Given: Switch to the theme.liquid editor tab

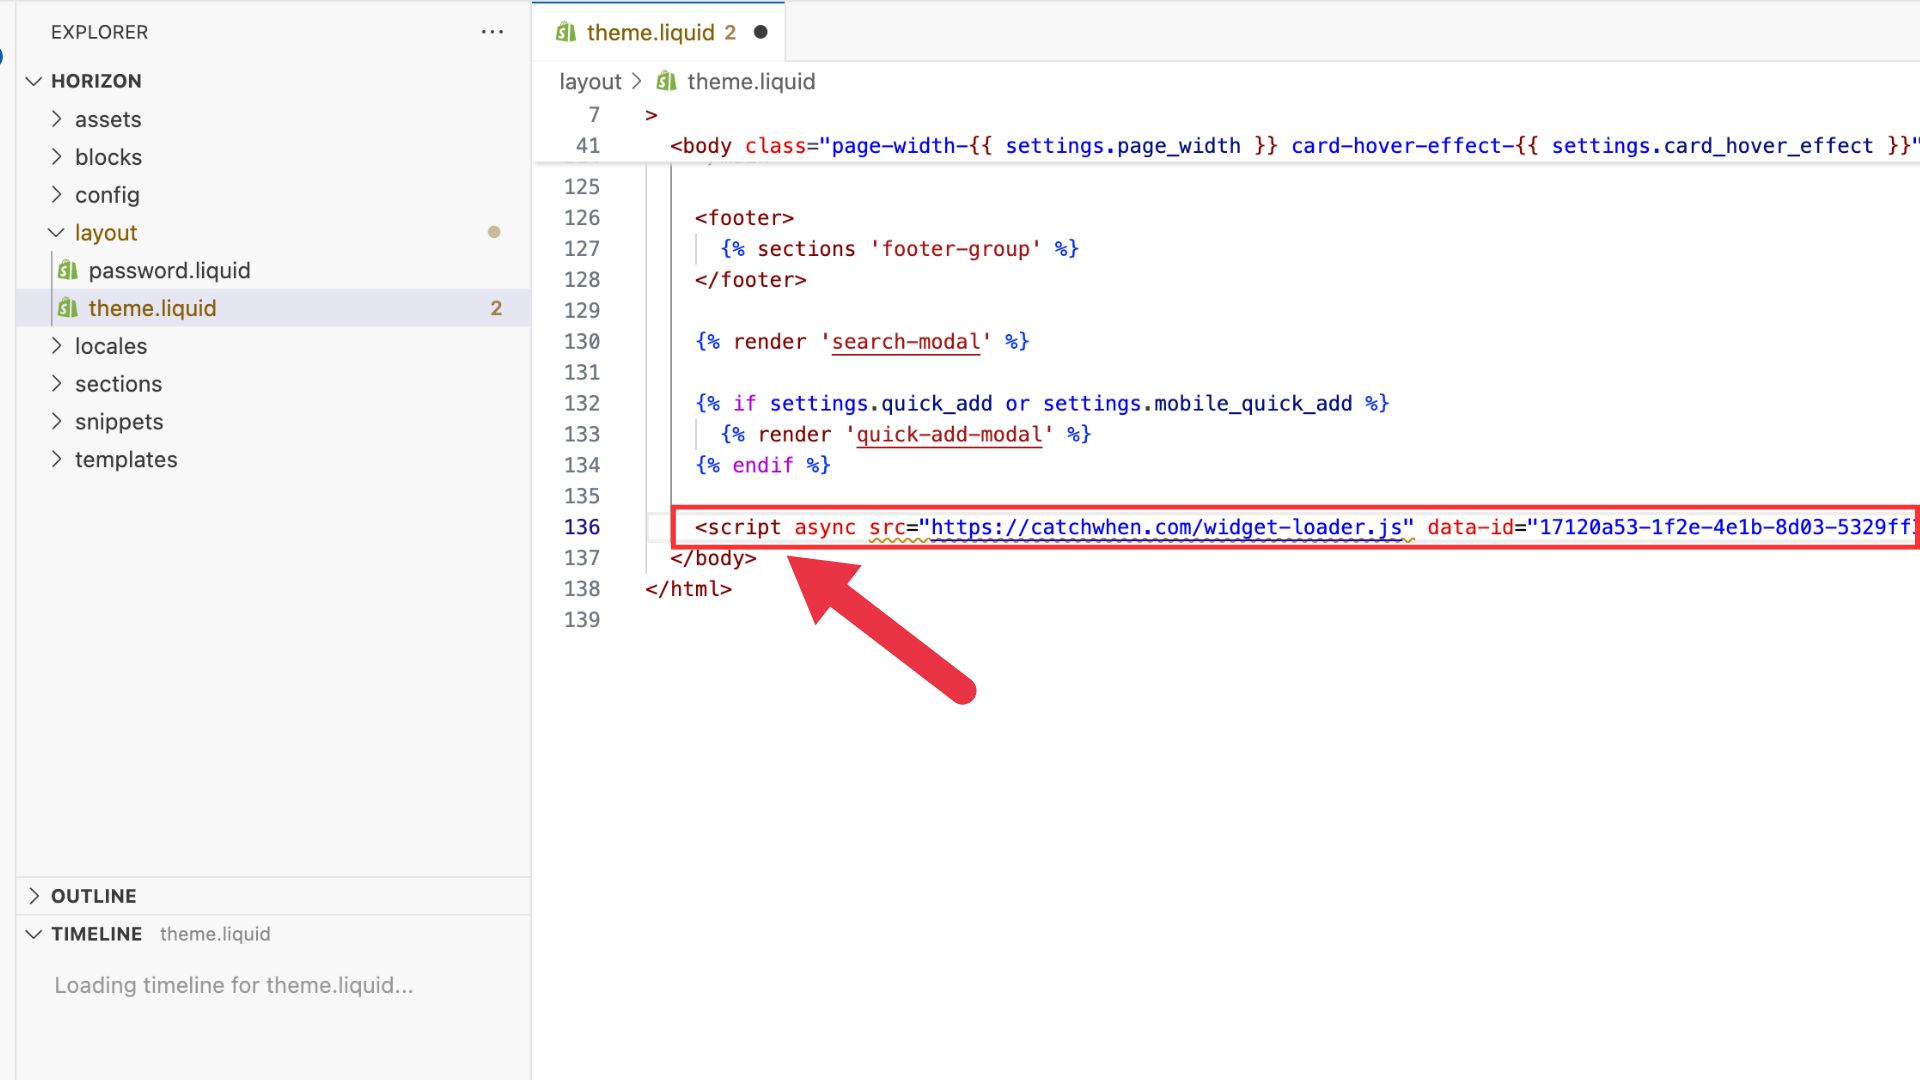Looking at the screenshot, I should pyautogui.click(x=659, y=32).
